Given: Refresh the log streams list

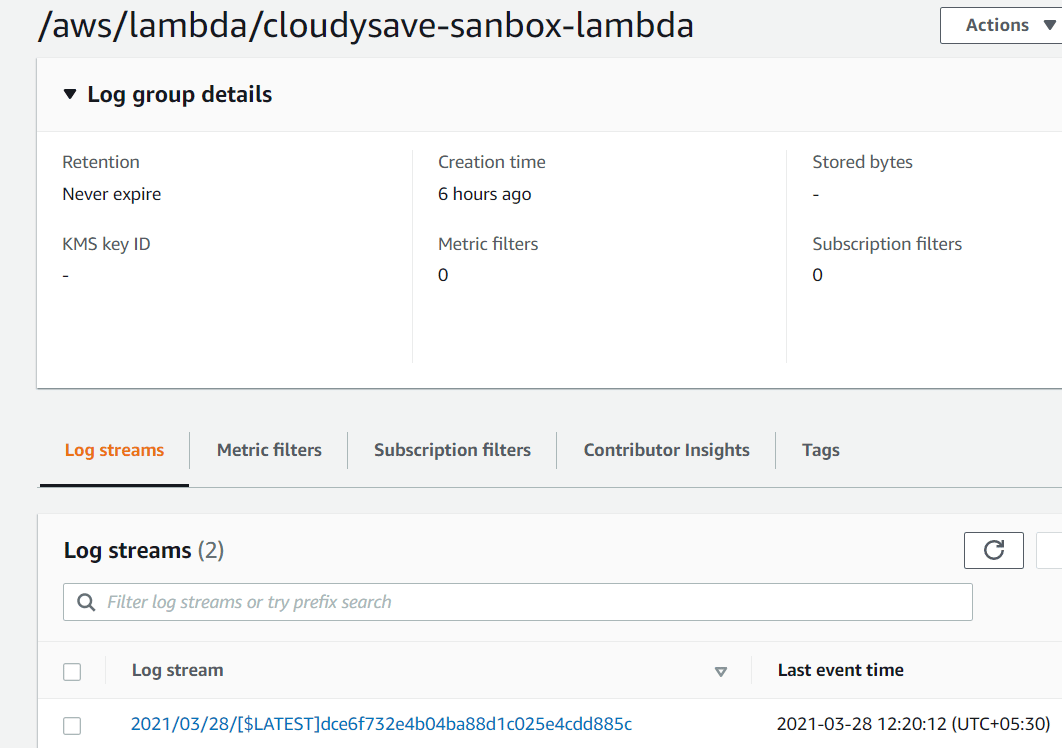Looking at the screenshot, I should click(994, 550).
